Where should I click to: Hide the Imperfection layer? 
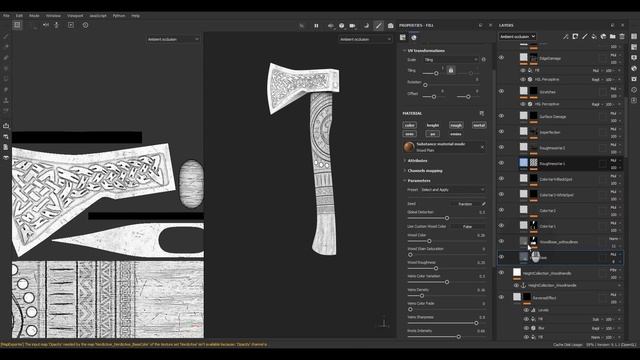[x=501, y=131]
